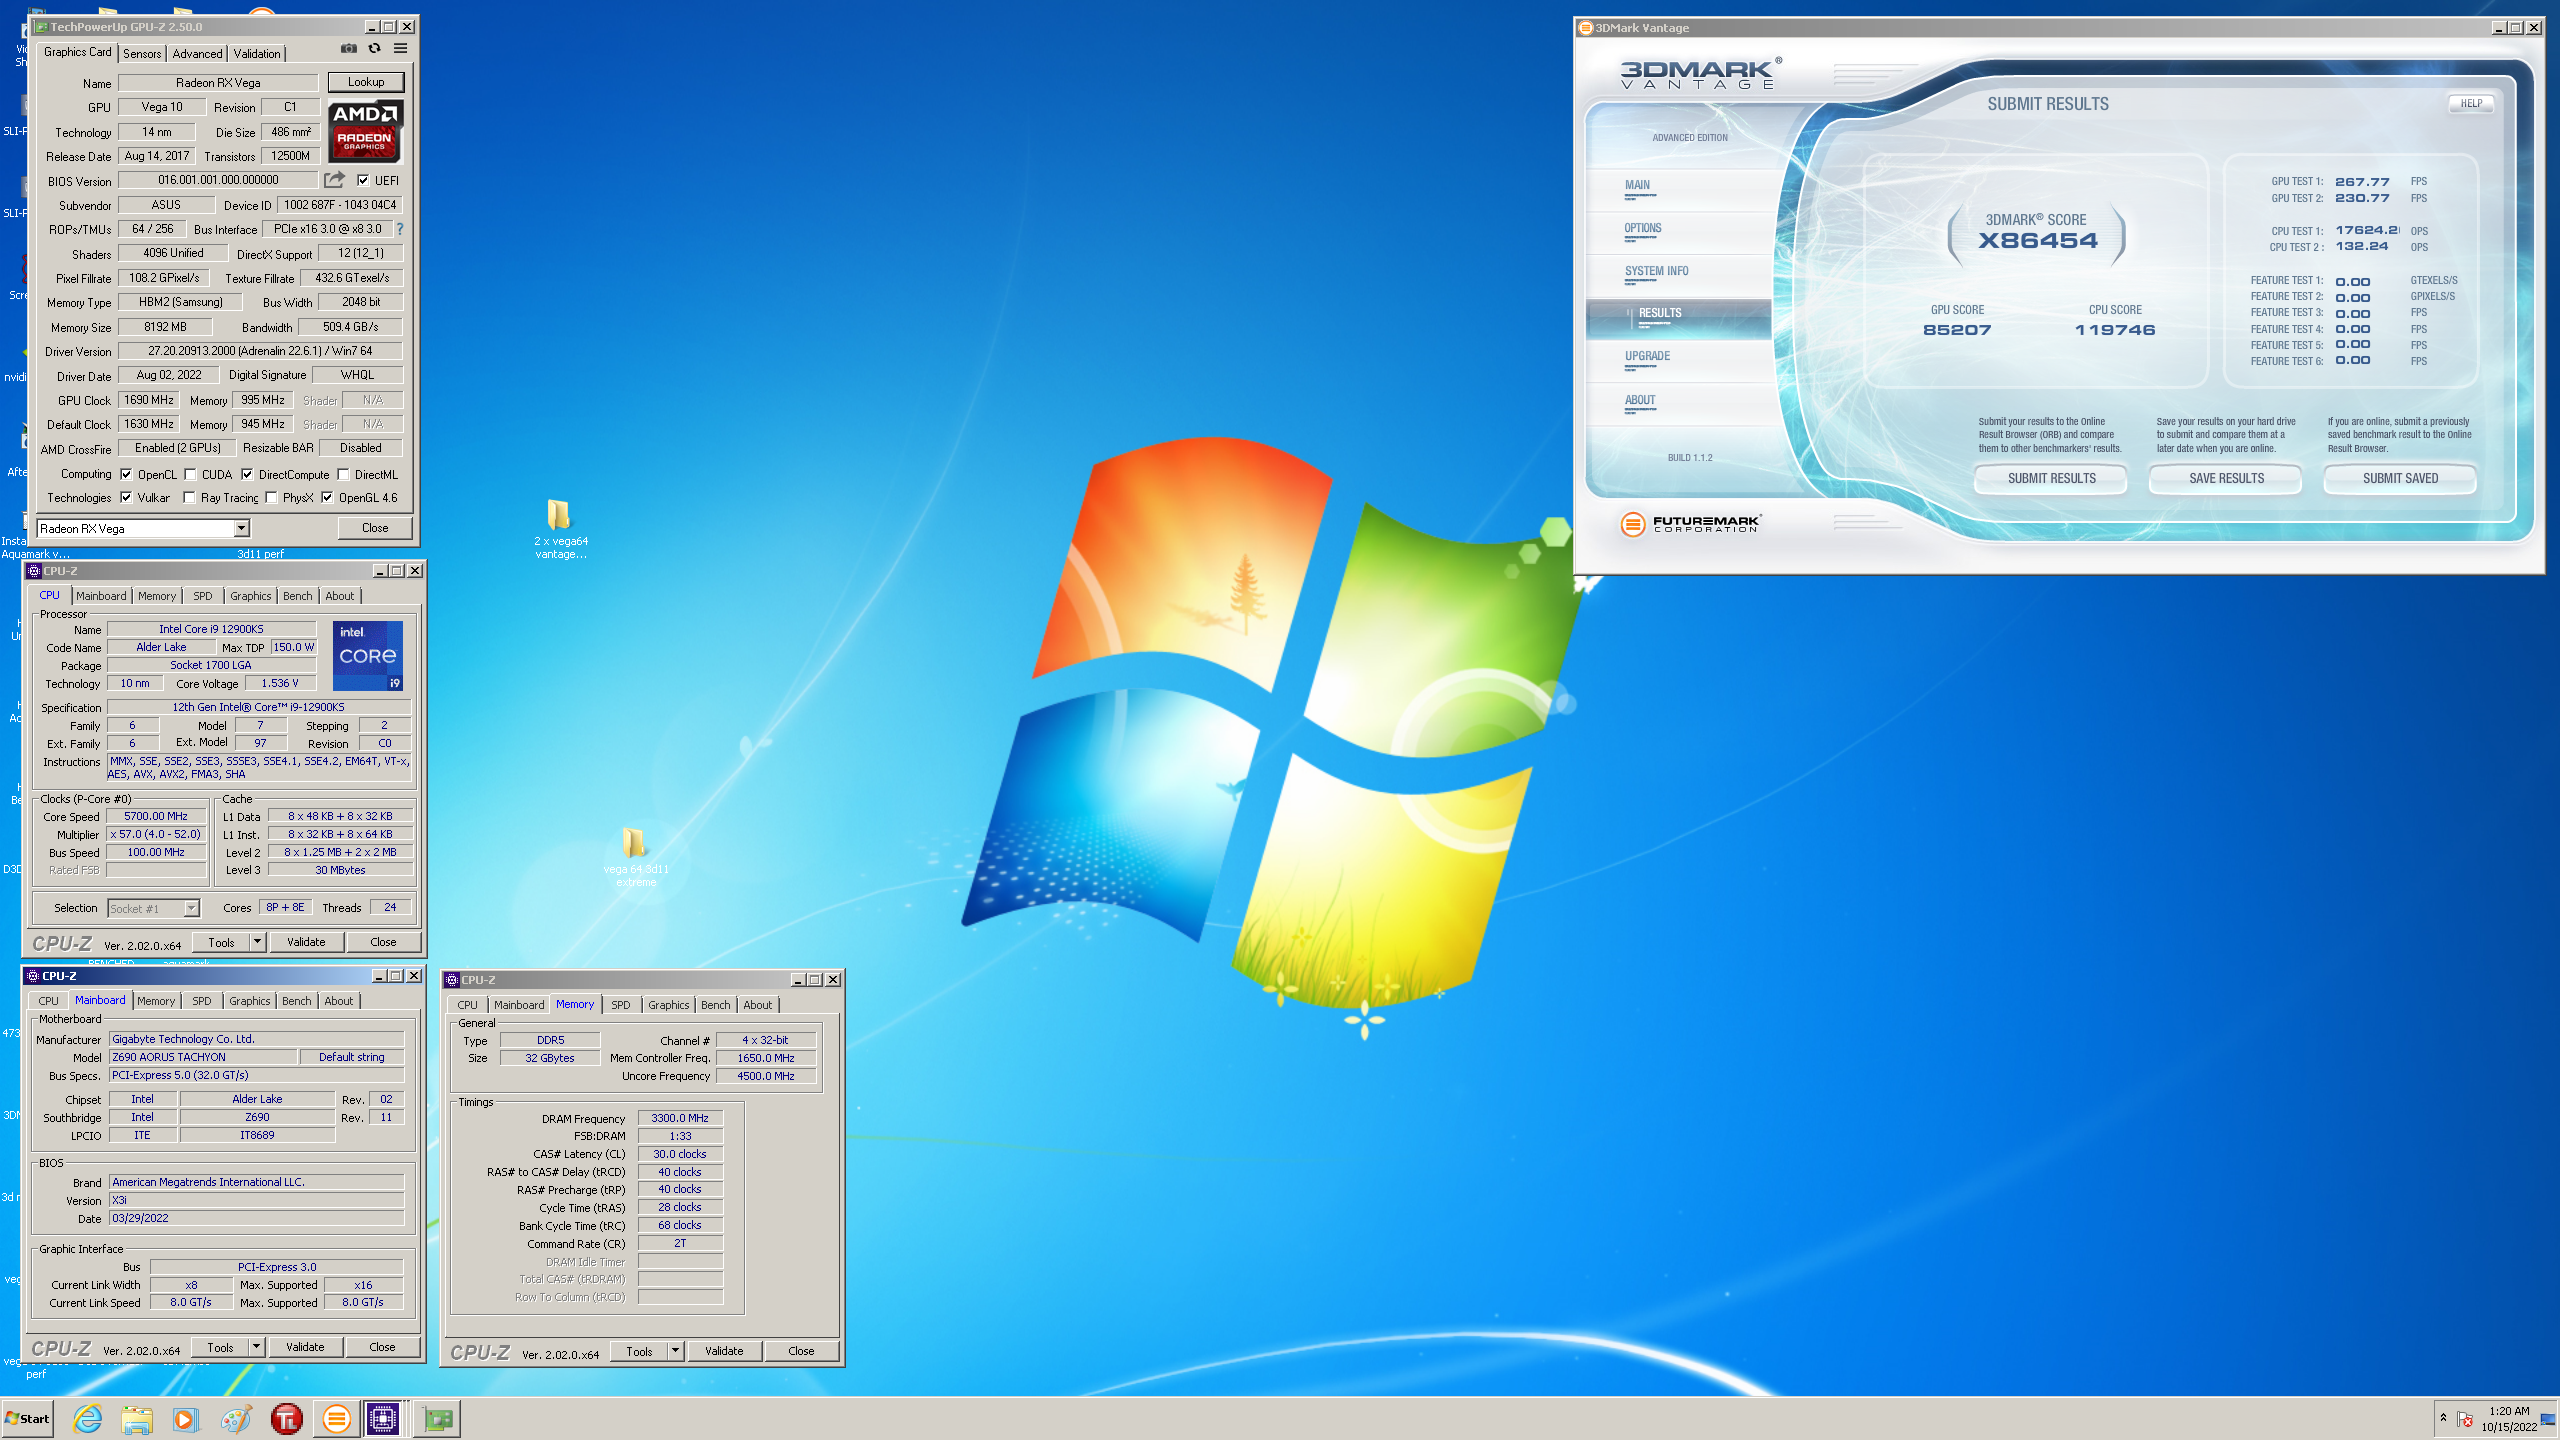Toggle the OpenGL 4.6 checkbox
The image size is (2560, 1440).
point(327,497)
